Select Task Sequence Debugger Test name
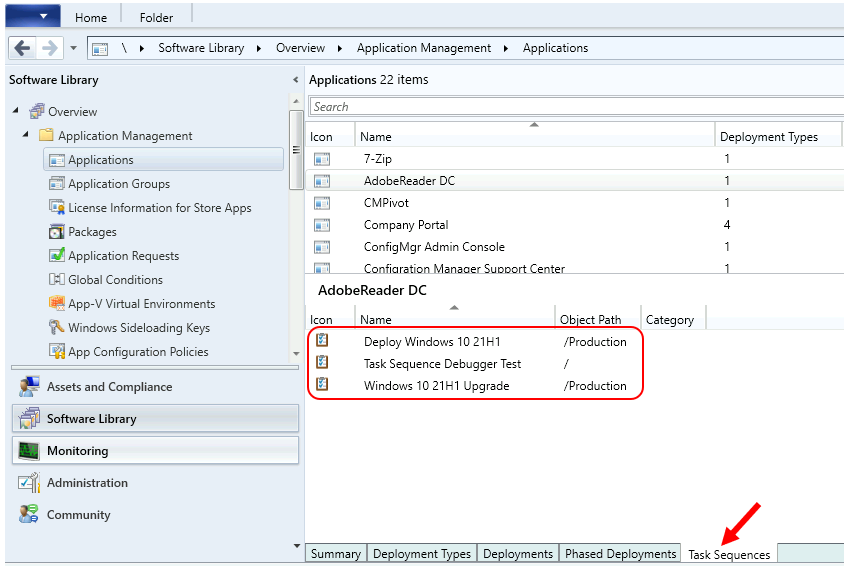Screen dimensions: 852x566 [442, 364]
